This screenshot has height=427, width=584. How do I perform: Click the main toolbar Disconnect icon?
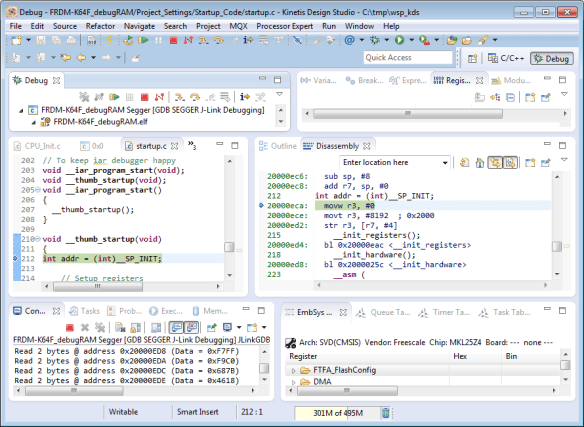click(188, 40)
